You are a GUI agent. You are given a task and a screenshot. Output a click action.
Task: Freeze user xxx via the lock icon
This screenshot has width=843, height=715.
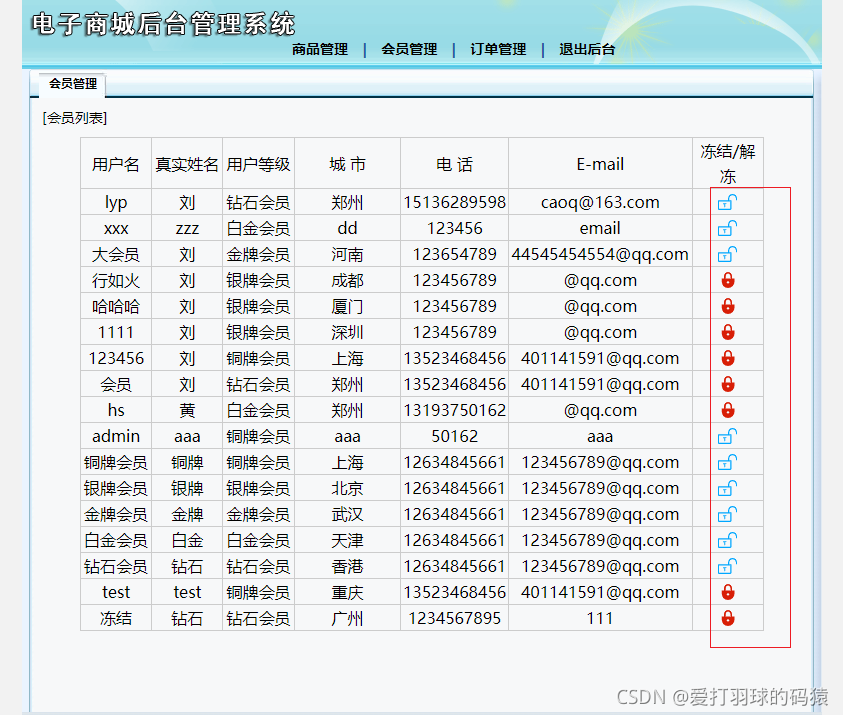[727, 228]
